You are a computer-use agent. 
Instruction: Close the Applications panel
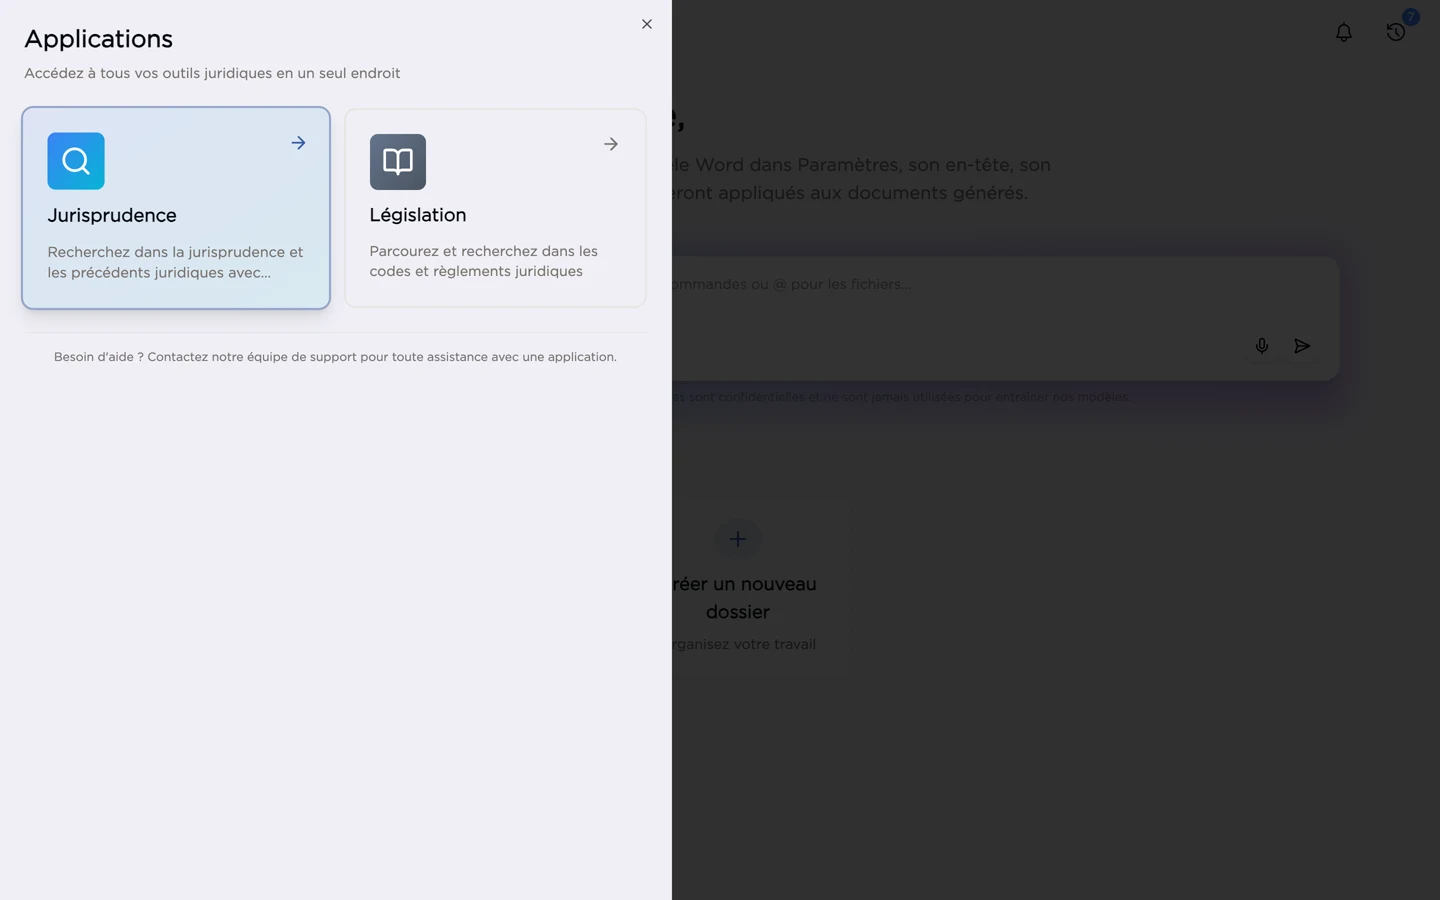pyautogui.click(x=647, y=24)
